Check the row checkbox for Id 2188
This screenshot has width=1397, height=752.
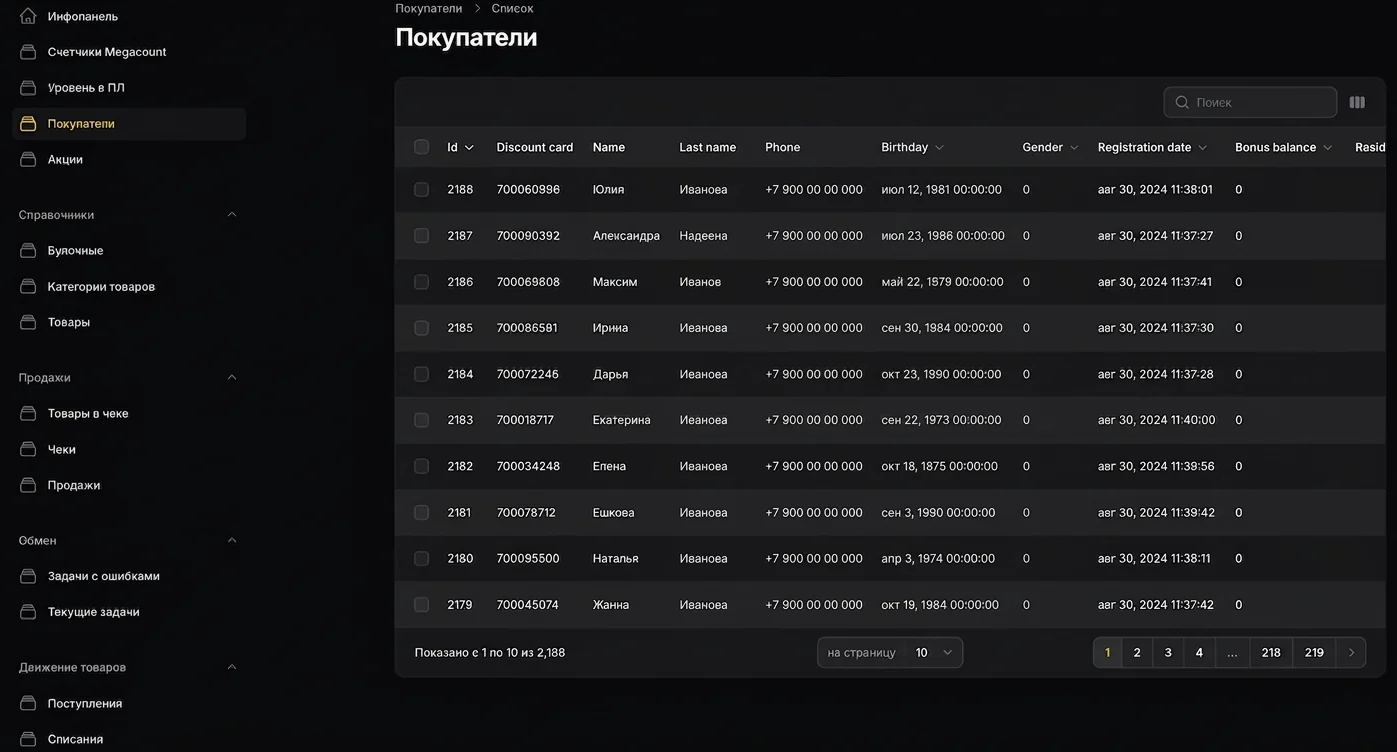[421, 189]
